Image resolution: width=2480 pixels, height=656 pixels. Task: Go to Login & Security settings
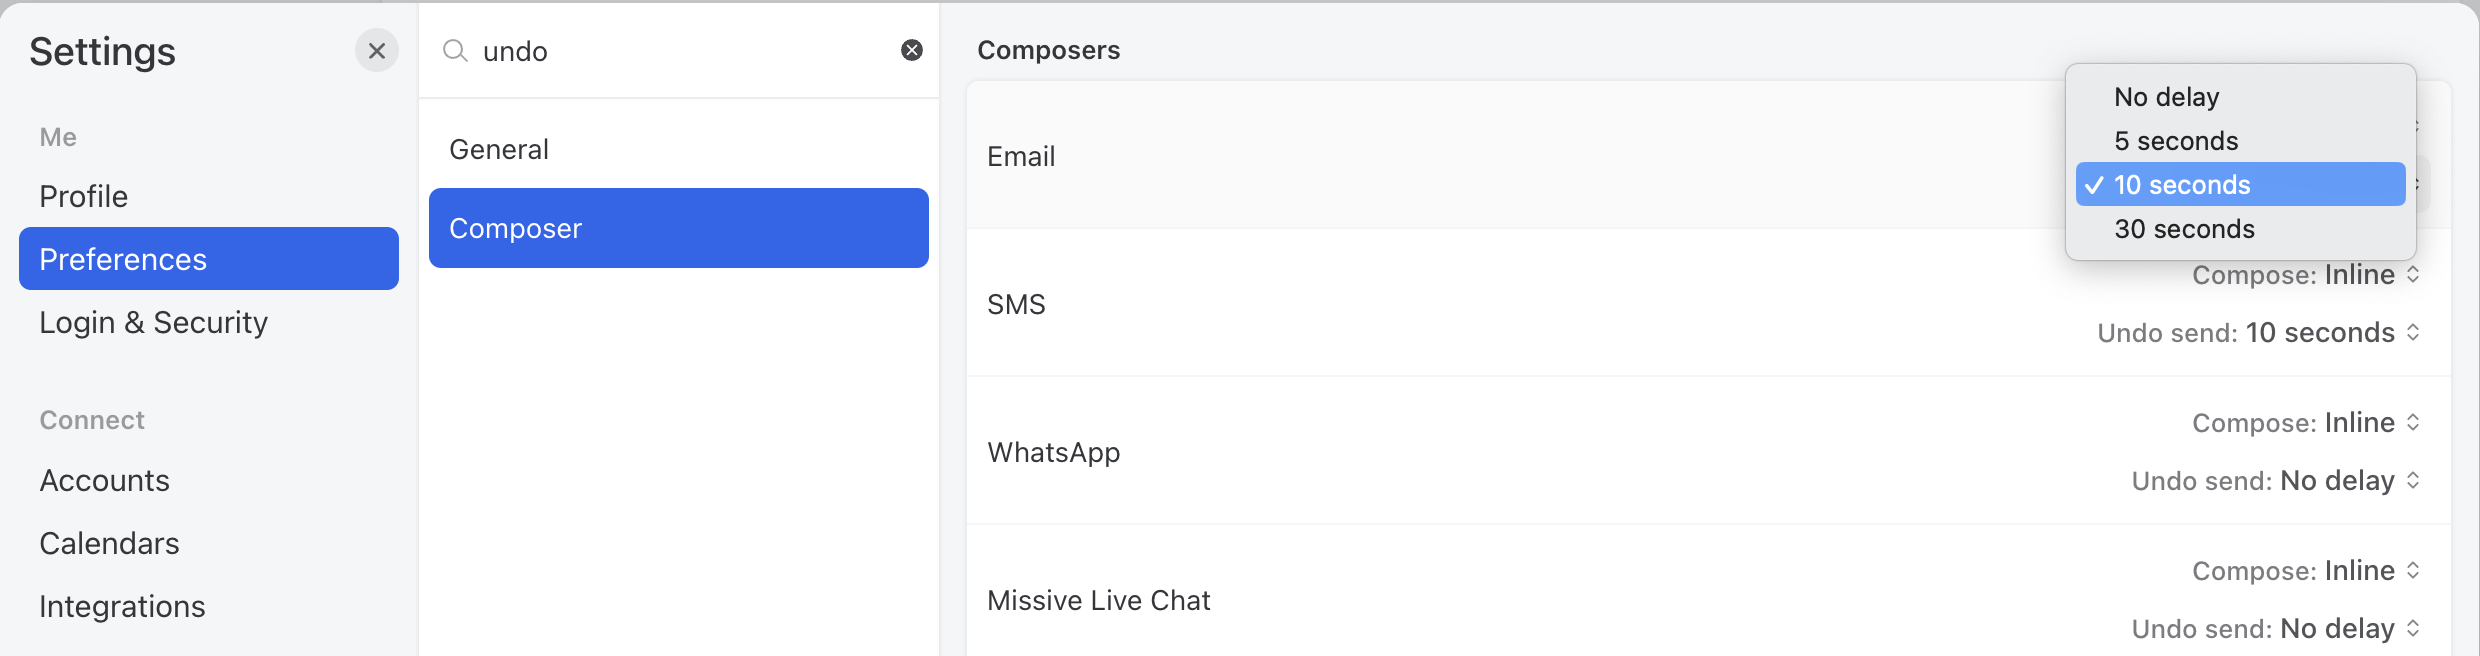(153, 322)
